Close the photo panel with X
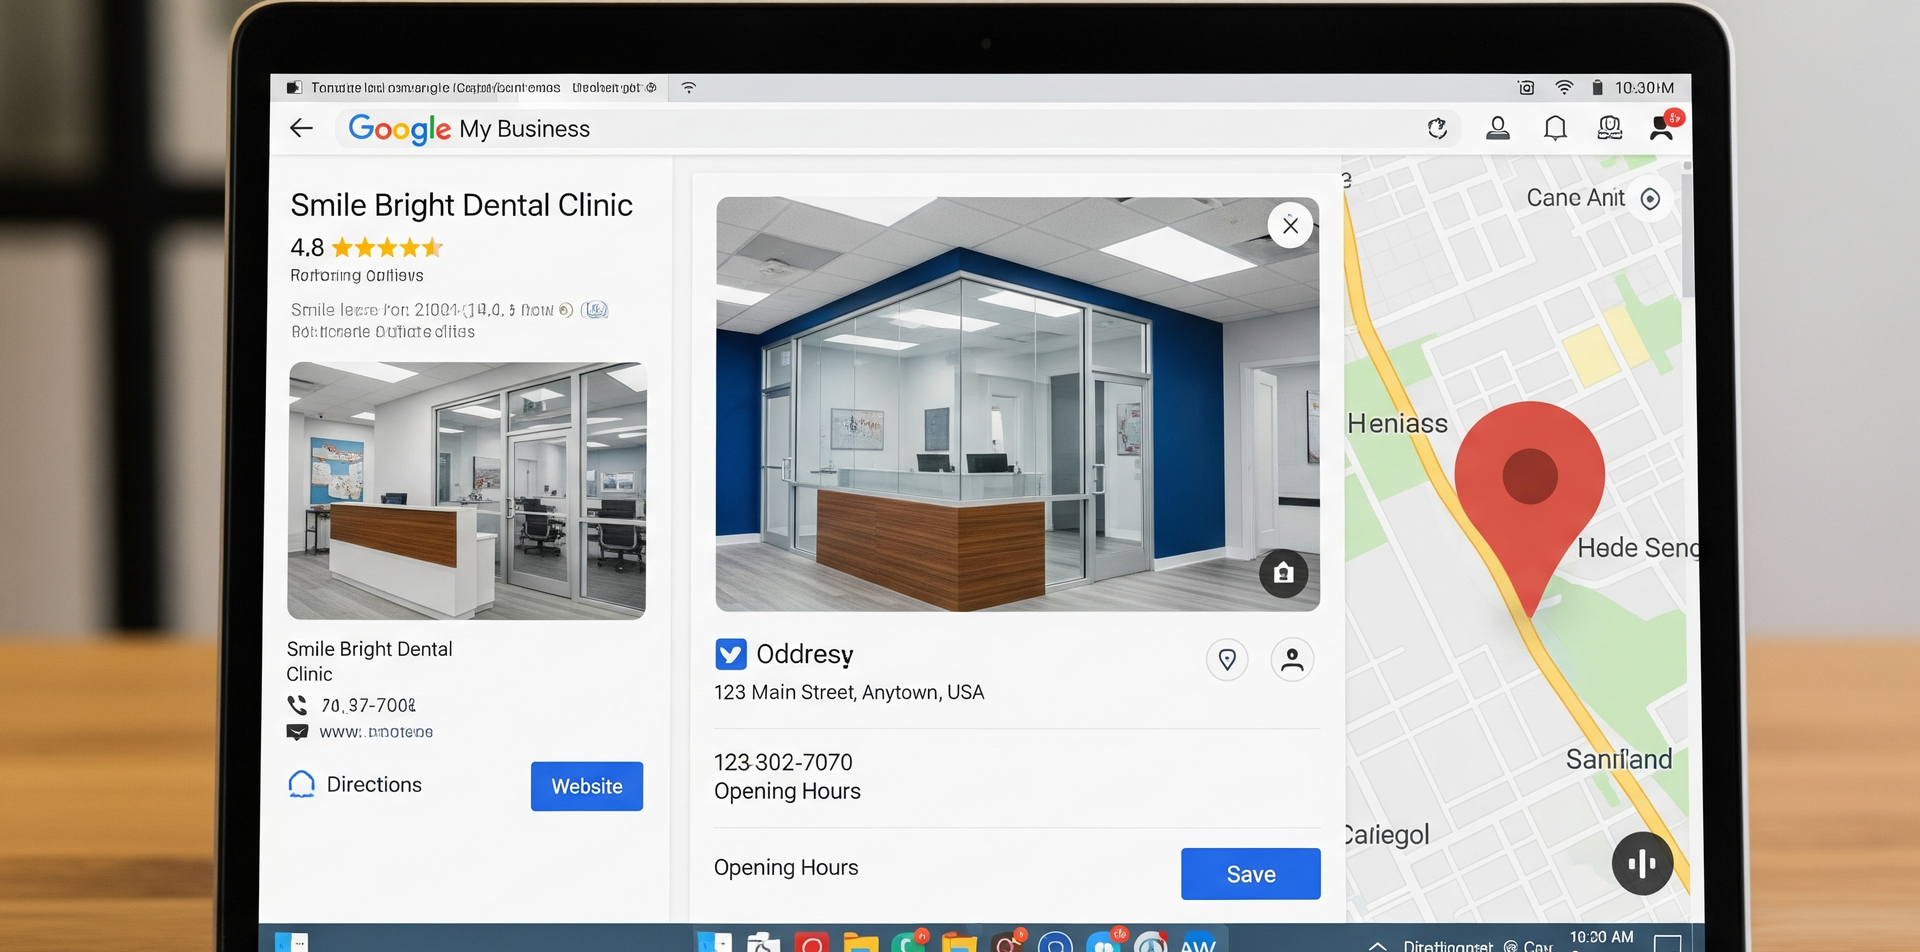 [1290, 226]
